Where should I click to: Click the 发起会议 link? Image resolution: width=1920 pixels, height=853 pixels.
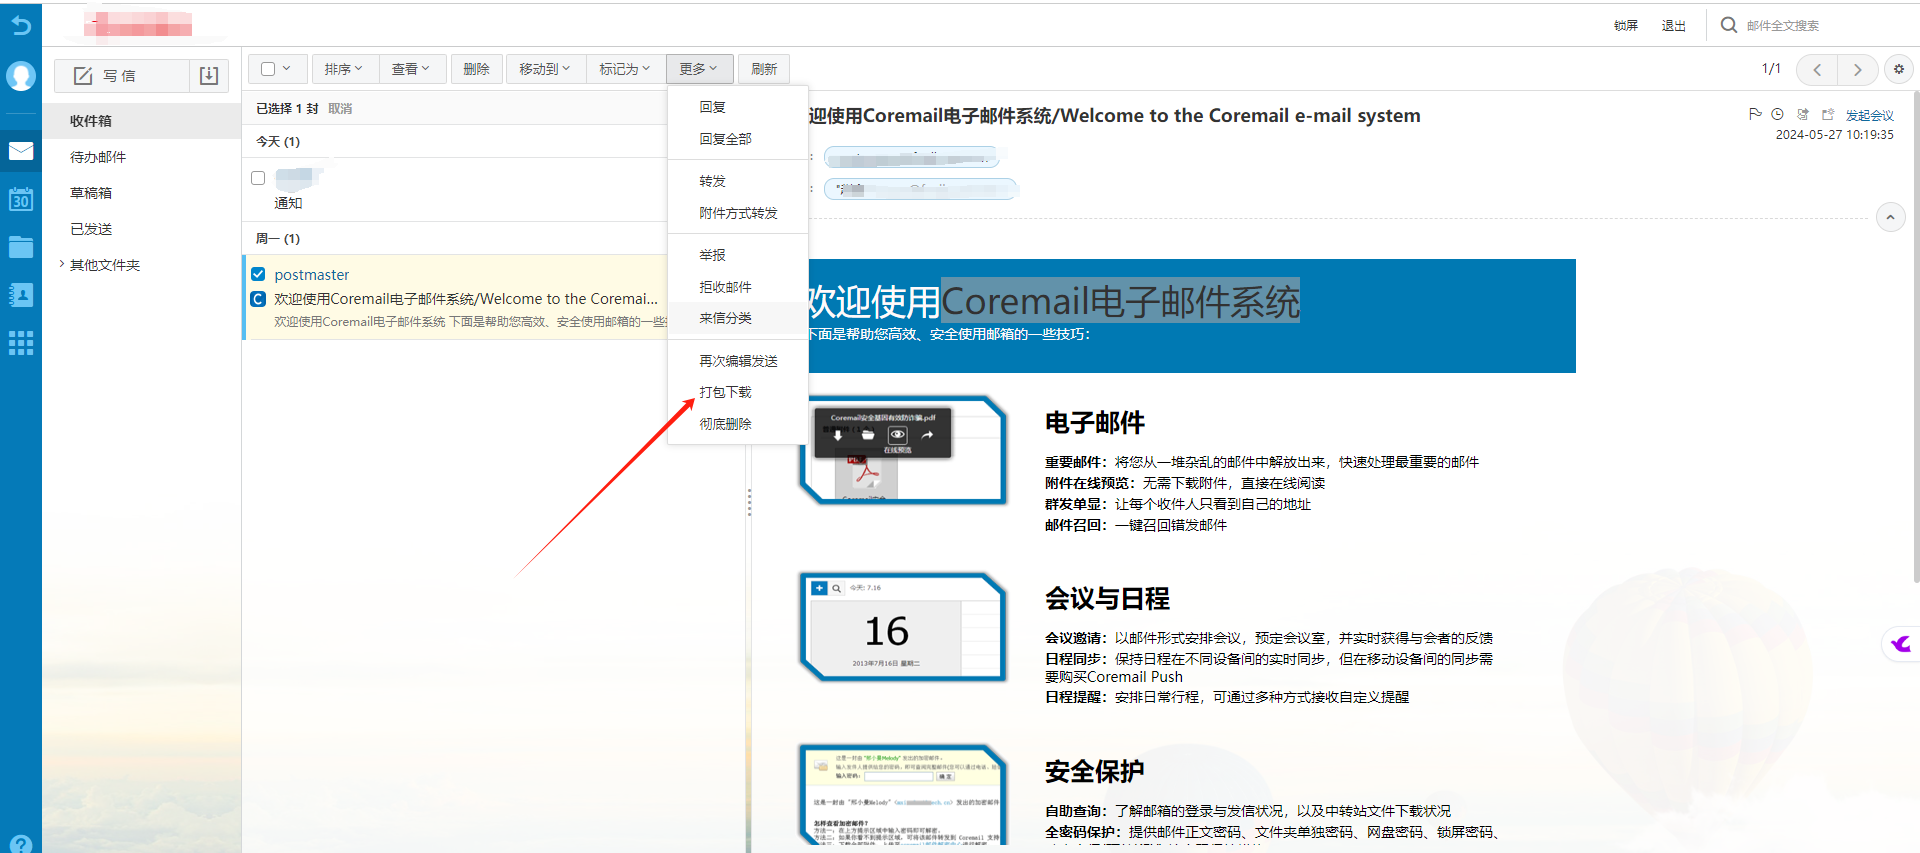click(1870, 115)
